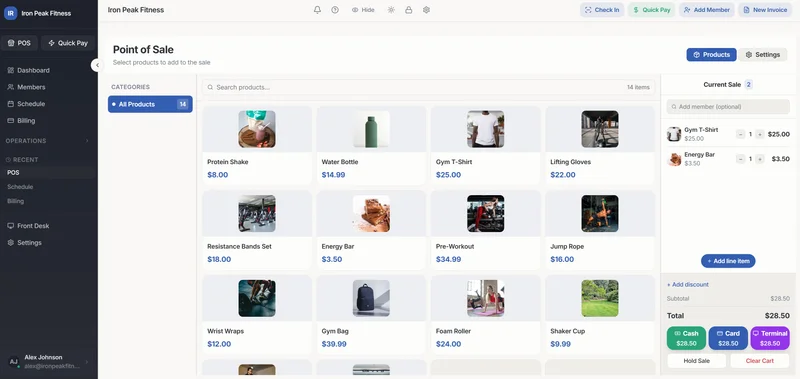This screenshot has height=379, width=800.
Task: Click the green Quick Pay header button
Action: click(x=652, y=10)
